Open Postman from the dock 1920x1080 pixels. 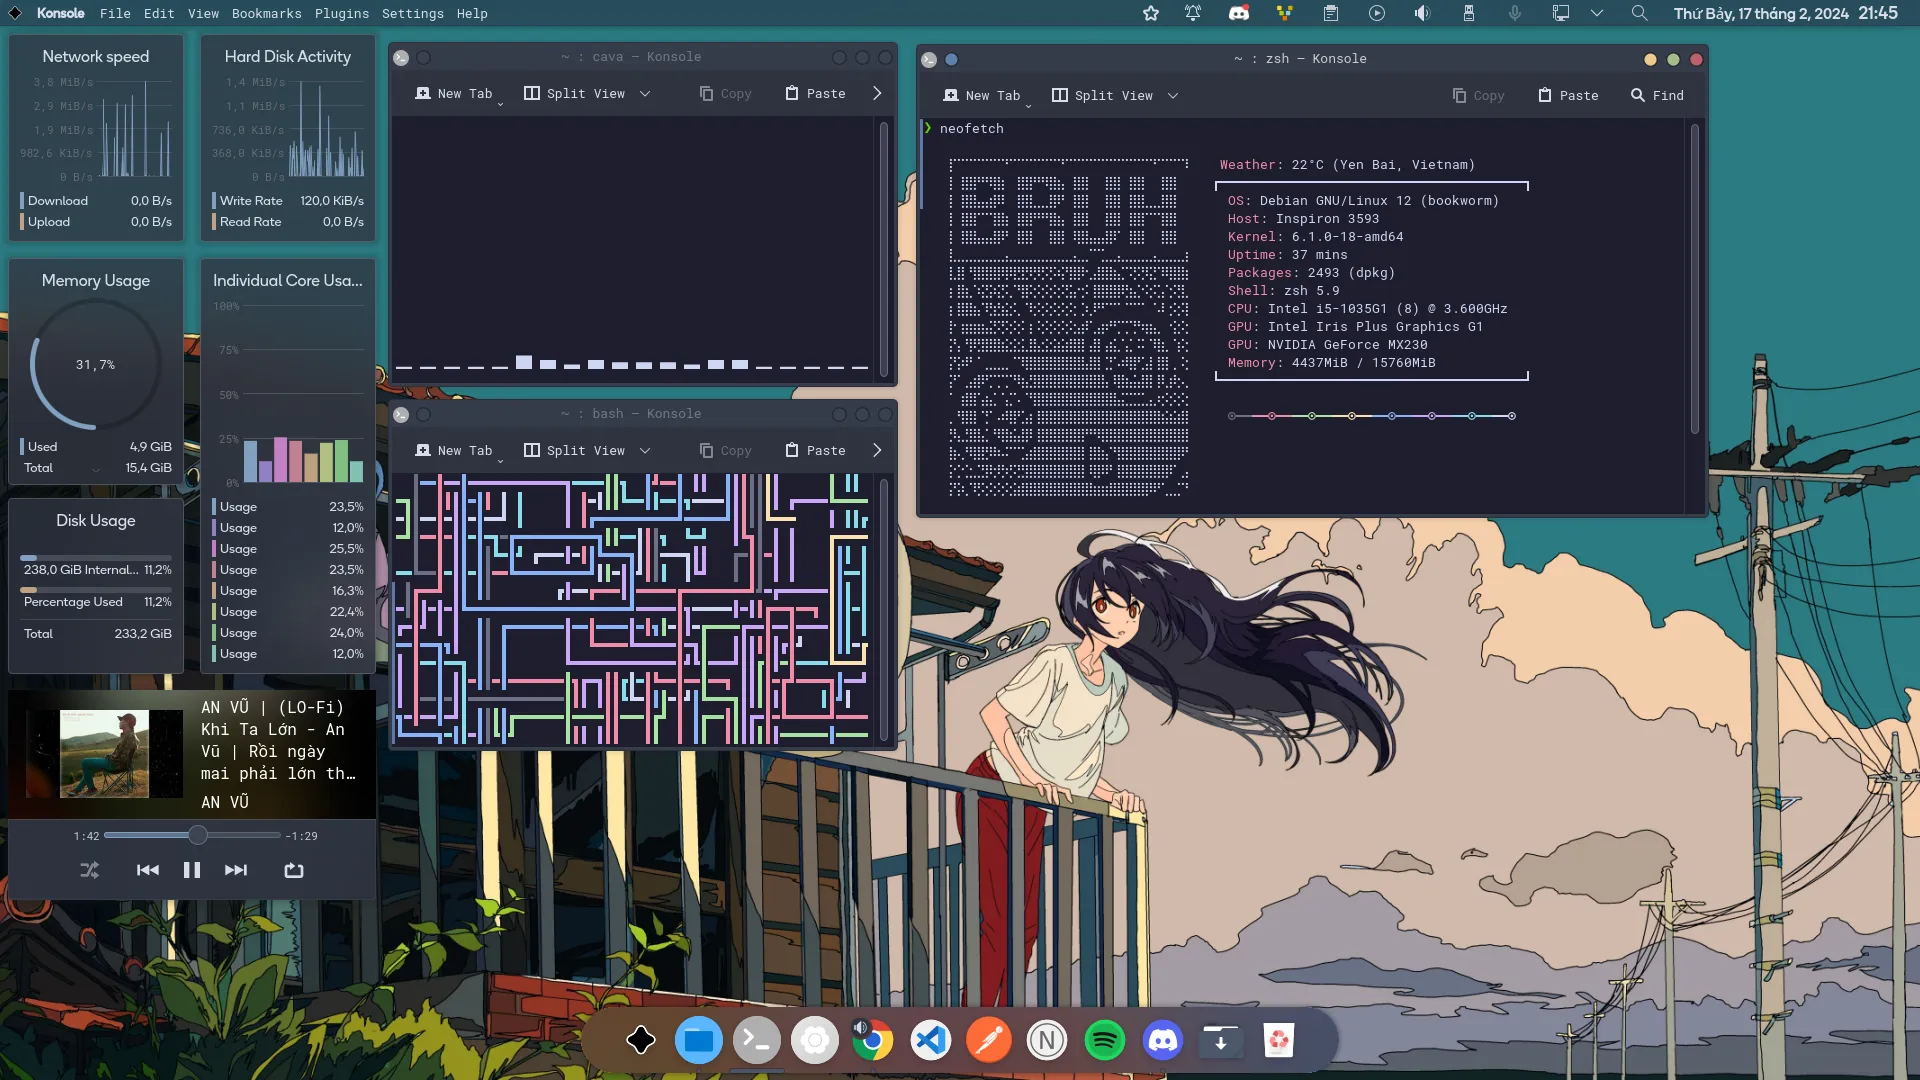[989, 1041]
